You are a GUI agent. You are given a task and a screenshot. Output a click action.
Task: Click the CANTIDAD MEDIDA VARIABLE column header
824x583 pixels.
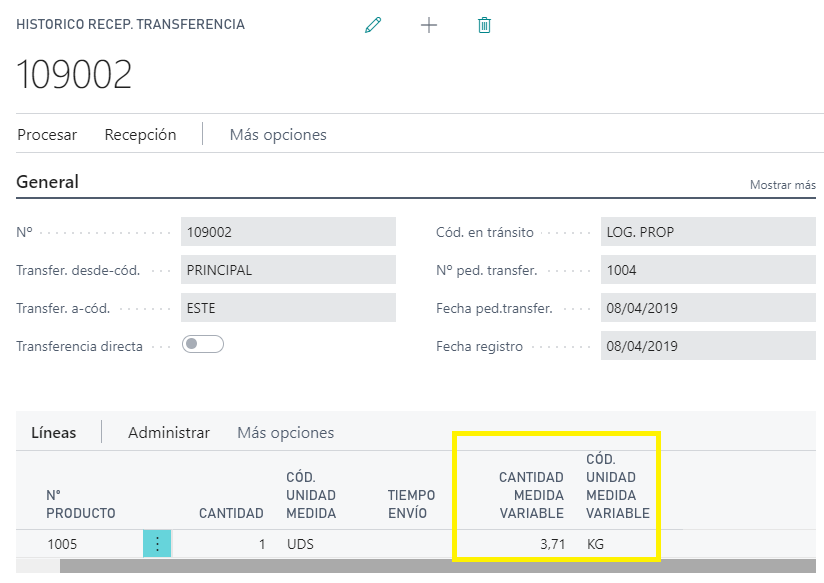click(531, 495)
